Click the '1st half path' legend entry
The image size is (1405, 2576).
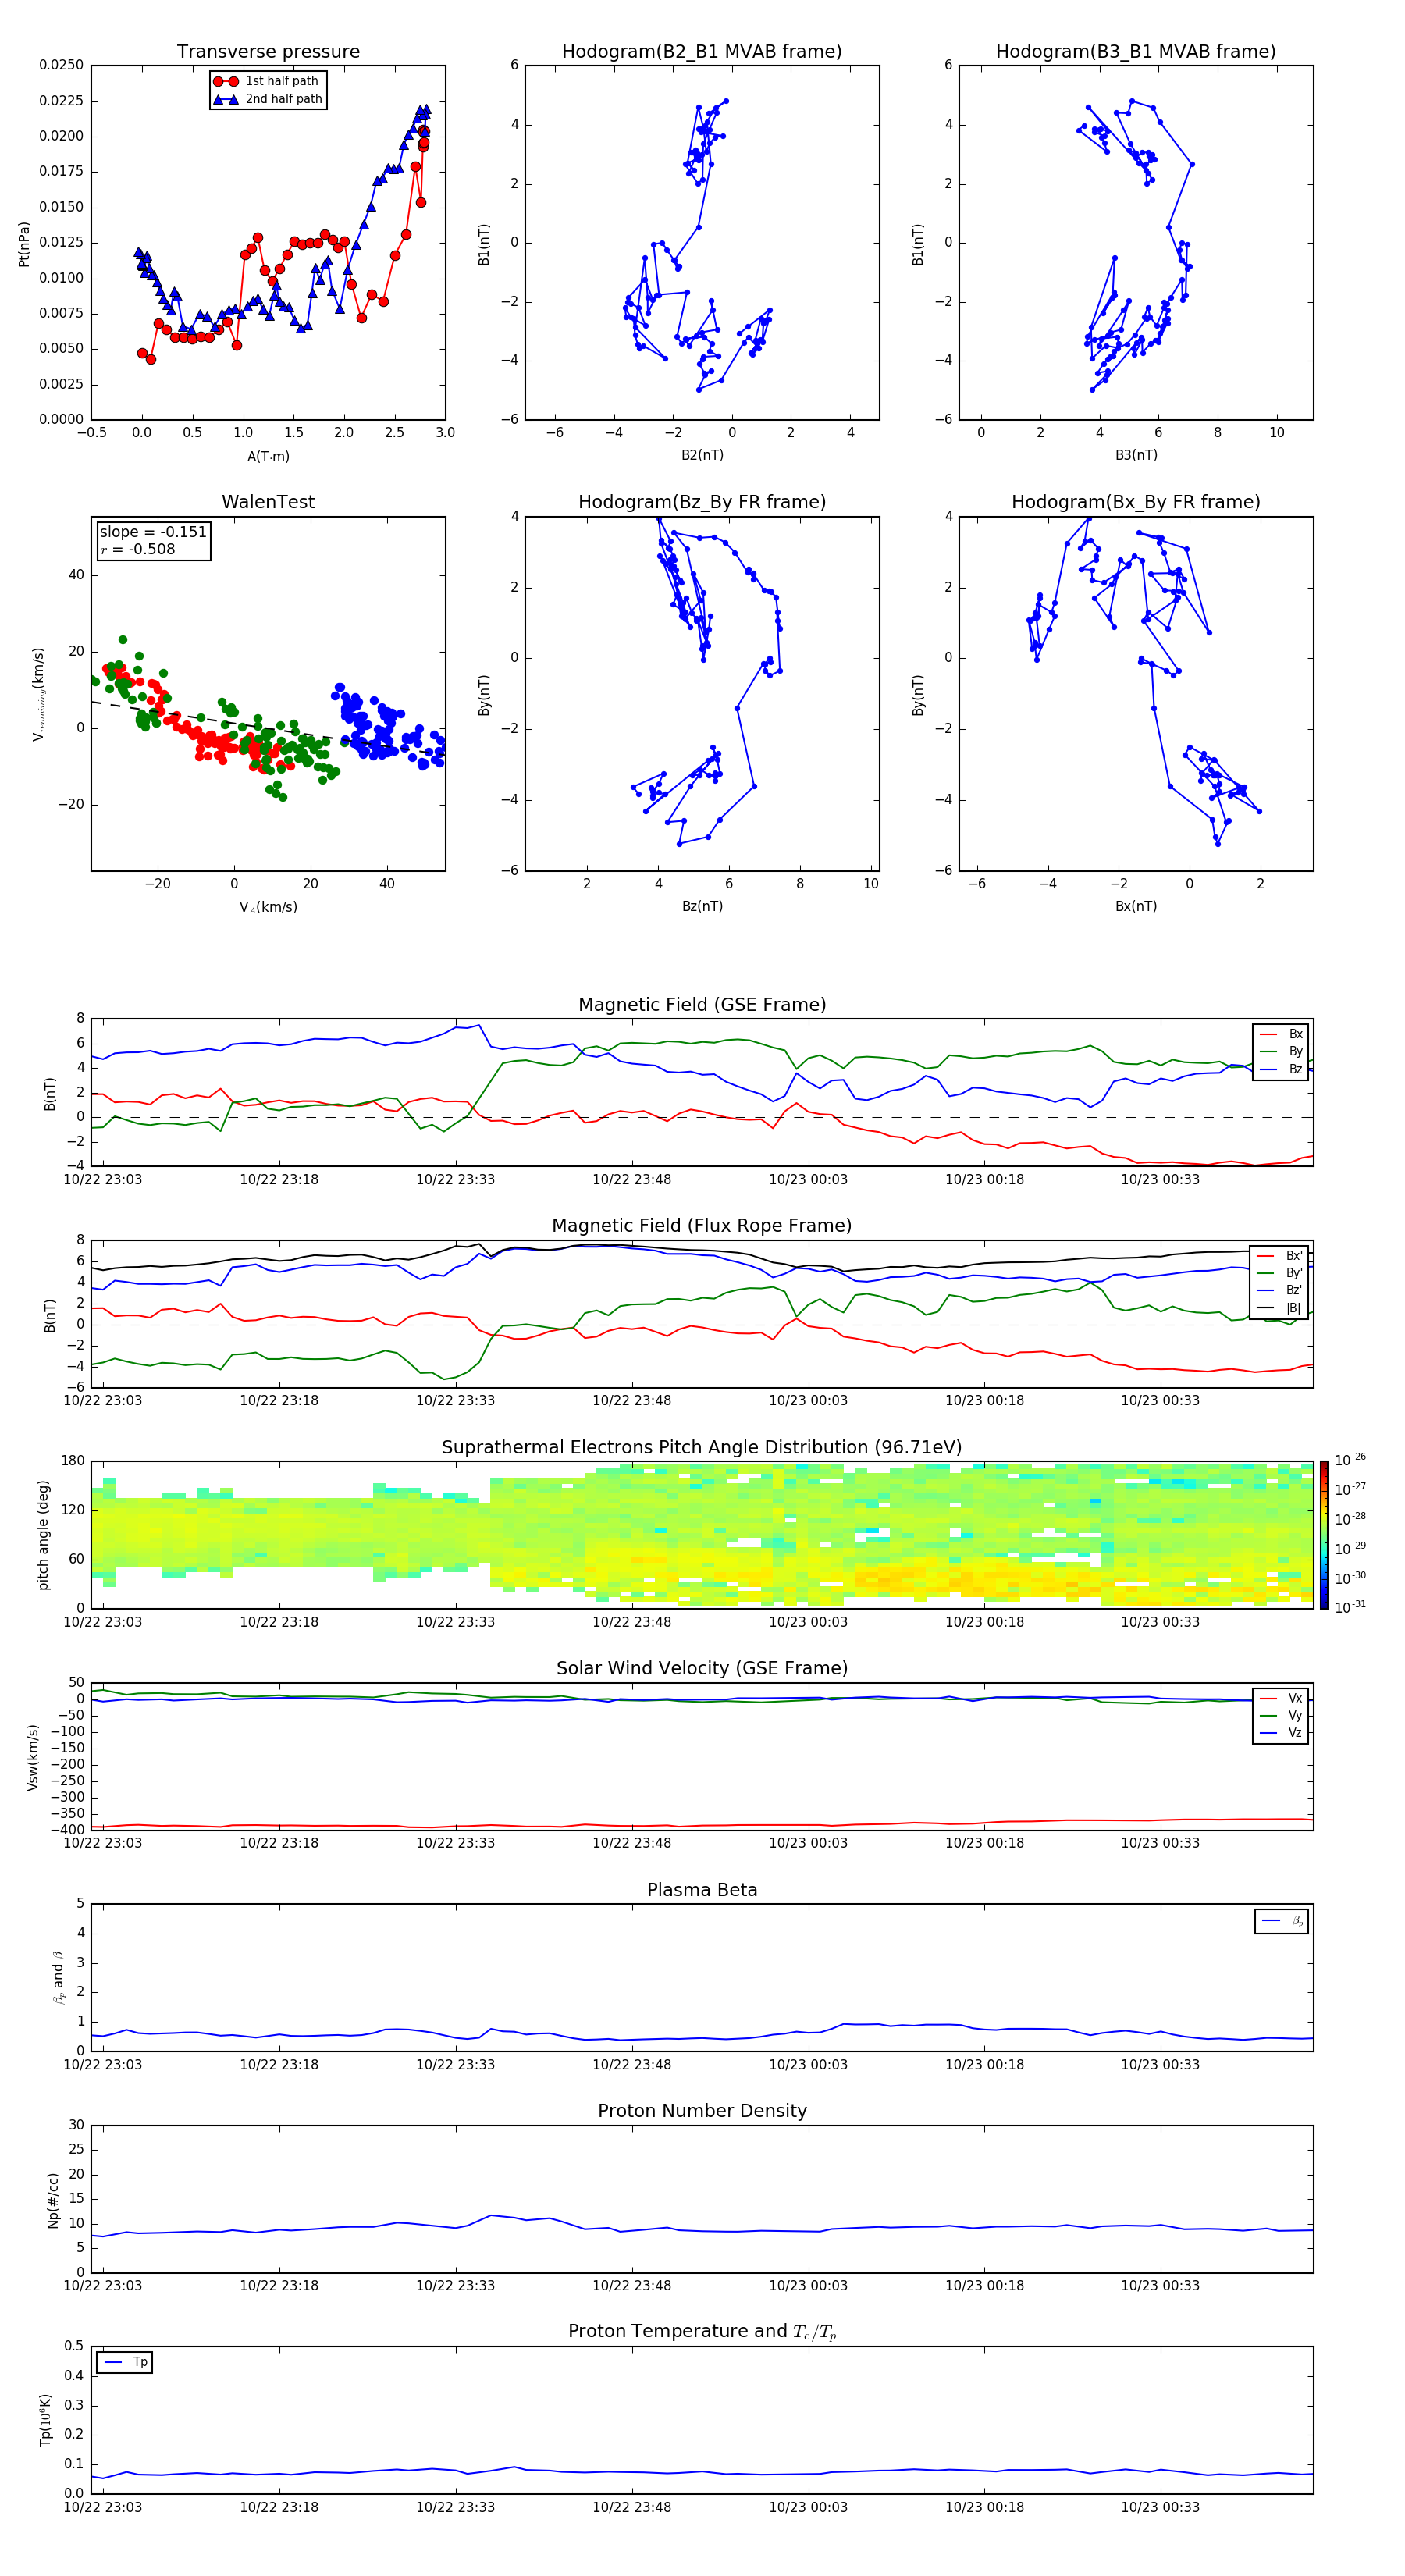point(267,81)
